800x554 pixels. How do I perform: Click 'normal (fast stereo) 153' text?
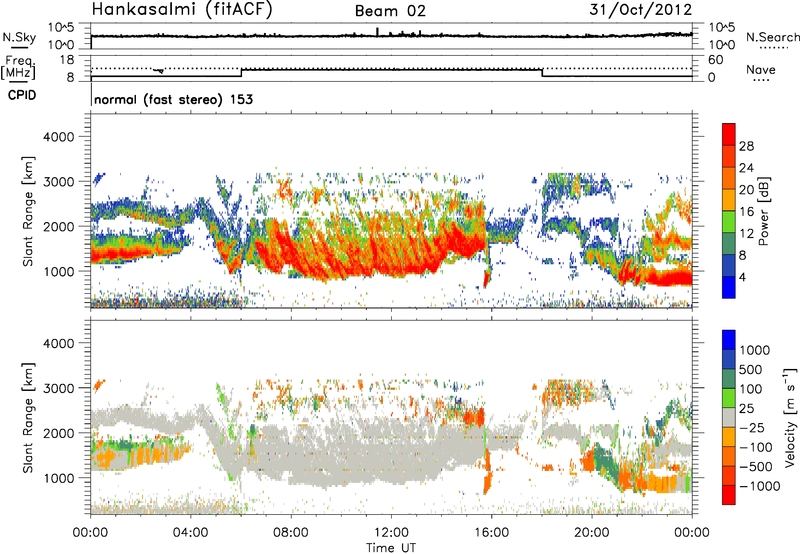[173, 99]
